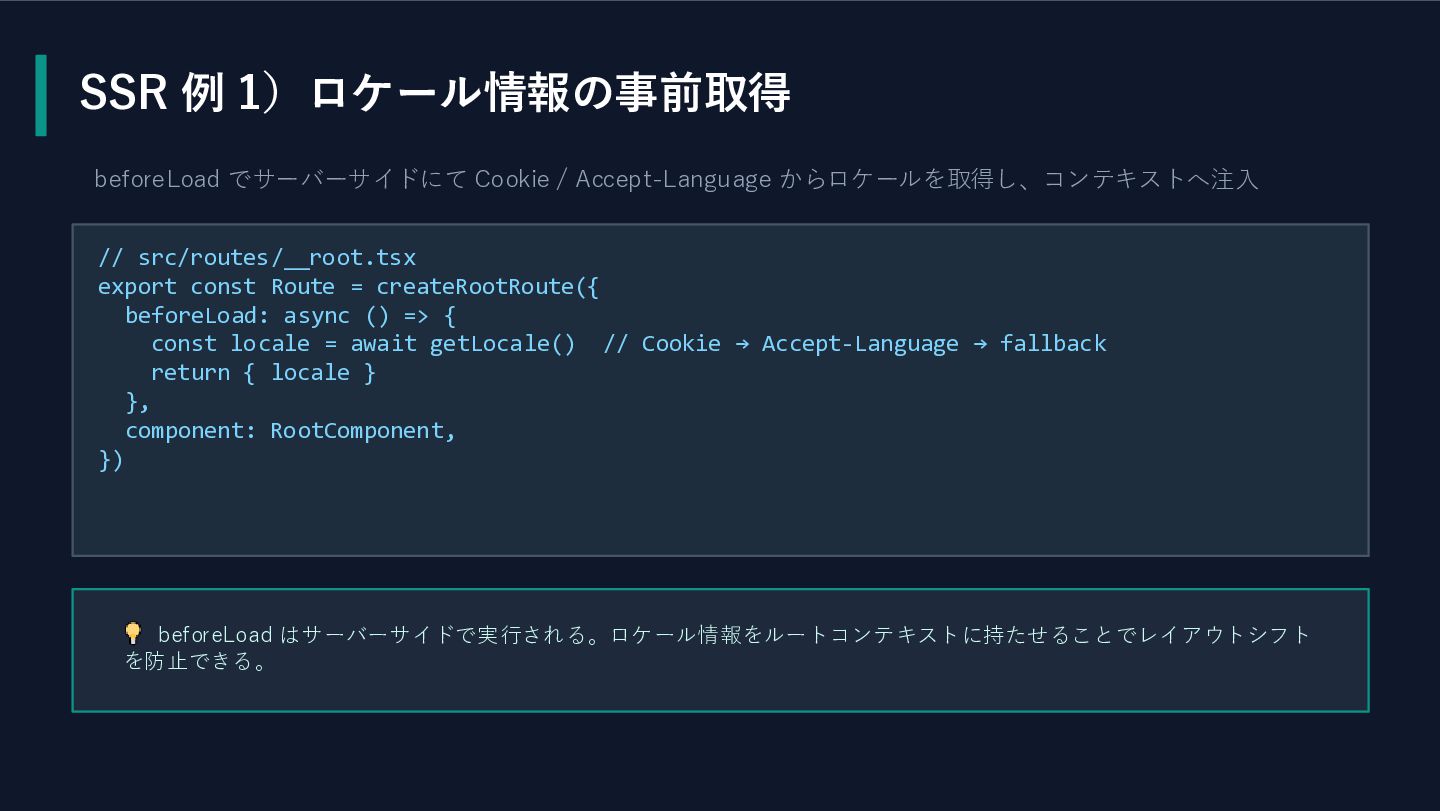Click the component: RootComponent line
Viewport: 1440px width, 811px height.
[x=290, y=430]
